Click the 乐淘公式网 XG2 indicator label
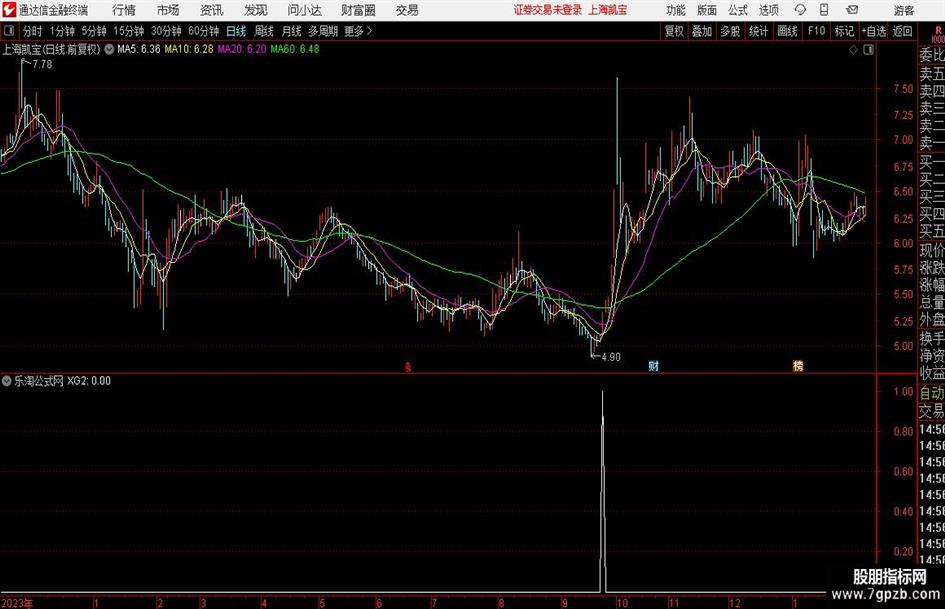945x609 pixels. pos(63,381)
